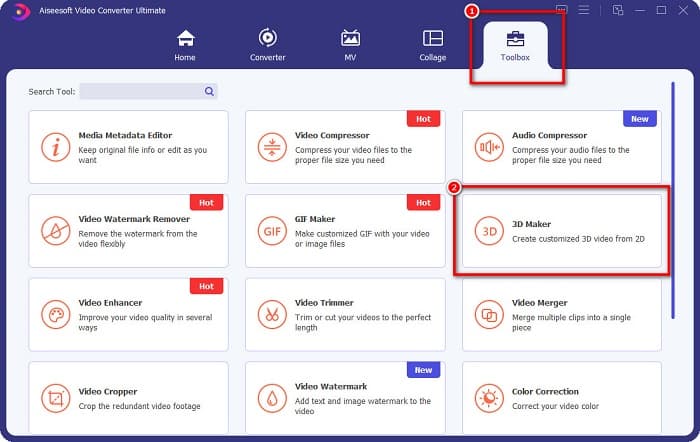Screen dimensions: 700x442
Task: Click the Aiseesoft app logo
Action: coord(20,11)
